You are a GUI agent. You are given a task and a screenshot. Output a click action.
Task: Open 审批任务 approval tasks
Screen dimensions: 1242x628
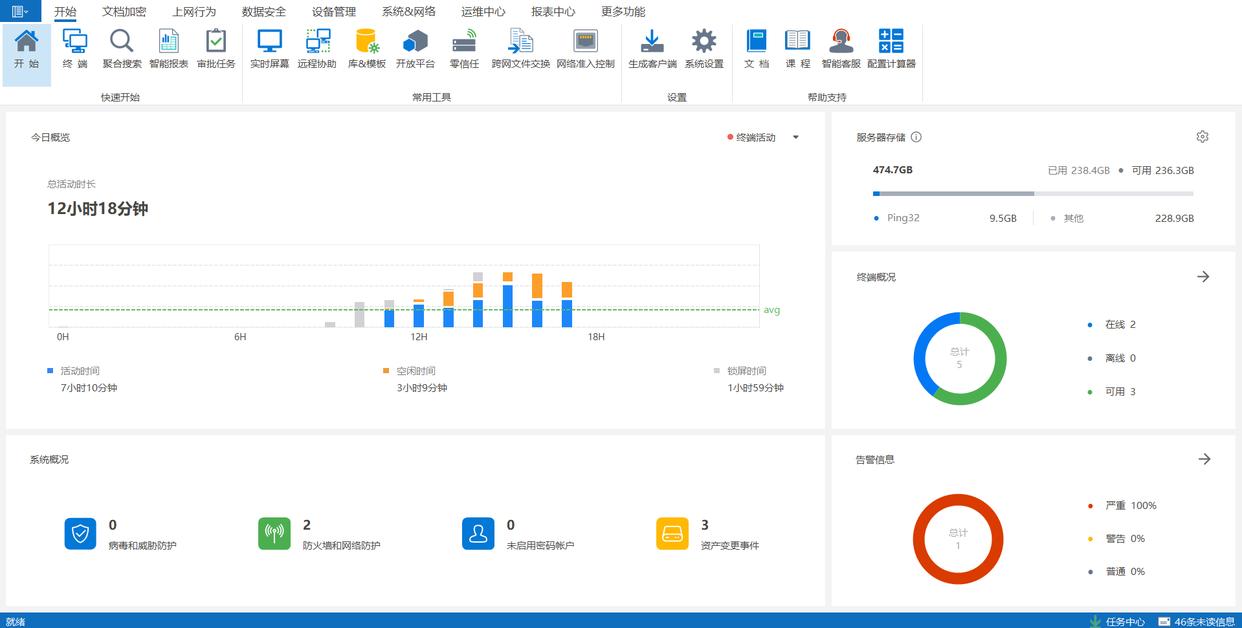click(216, 49)
